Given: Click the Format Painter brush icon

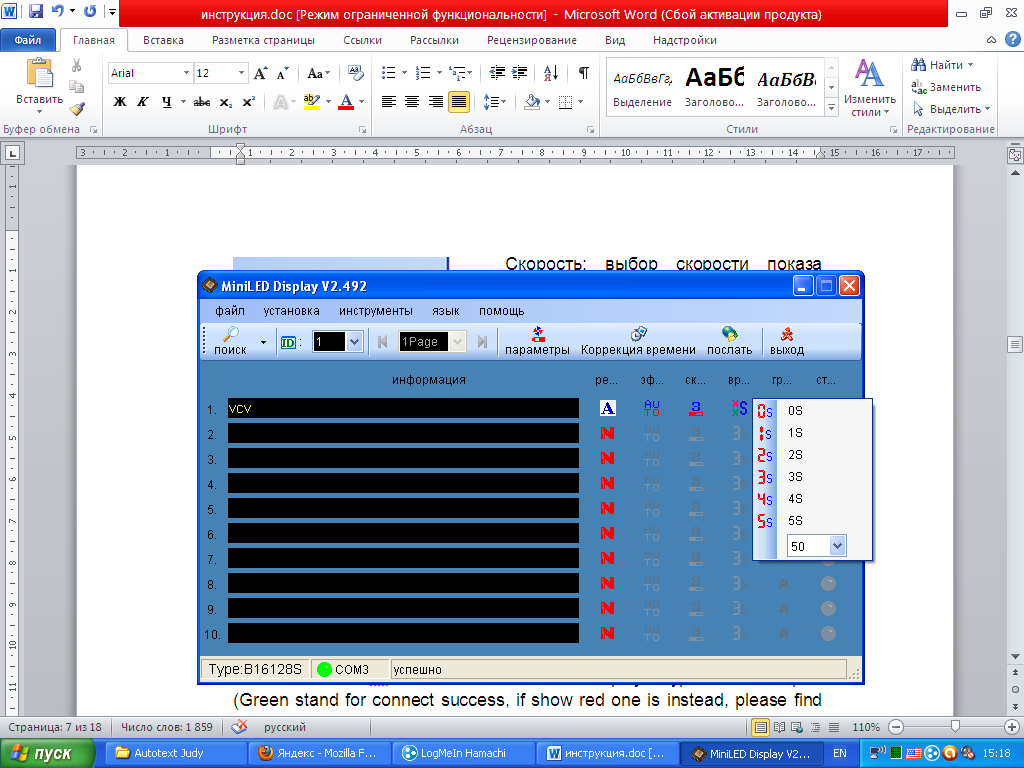Looking at the screenshot, I should (77, 108).
